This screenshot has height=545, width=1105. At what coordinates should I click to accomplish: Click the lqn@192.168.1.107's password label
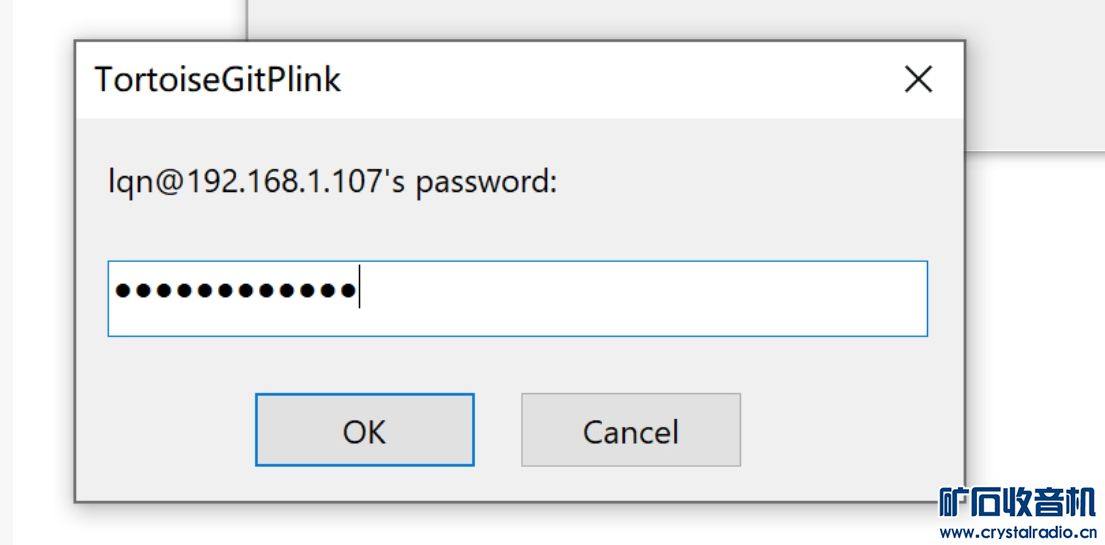click(x=332, y=183)
